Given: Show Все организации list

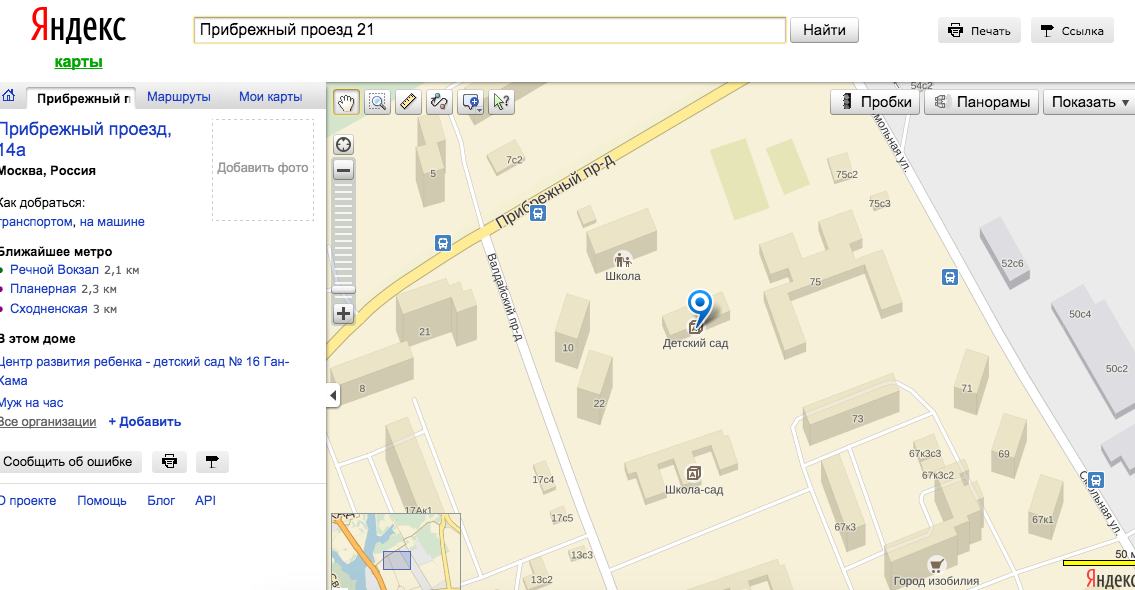Looking at the screenshot, I should tap(48, 422).
